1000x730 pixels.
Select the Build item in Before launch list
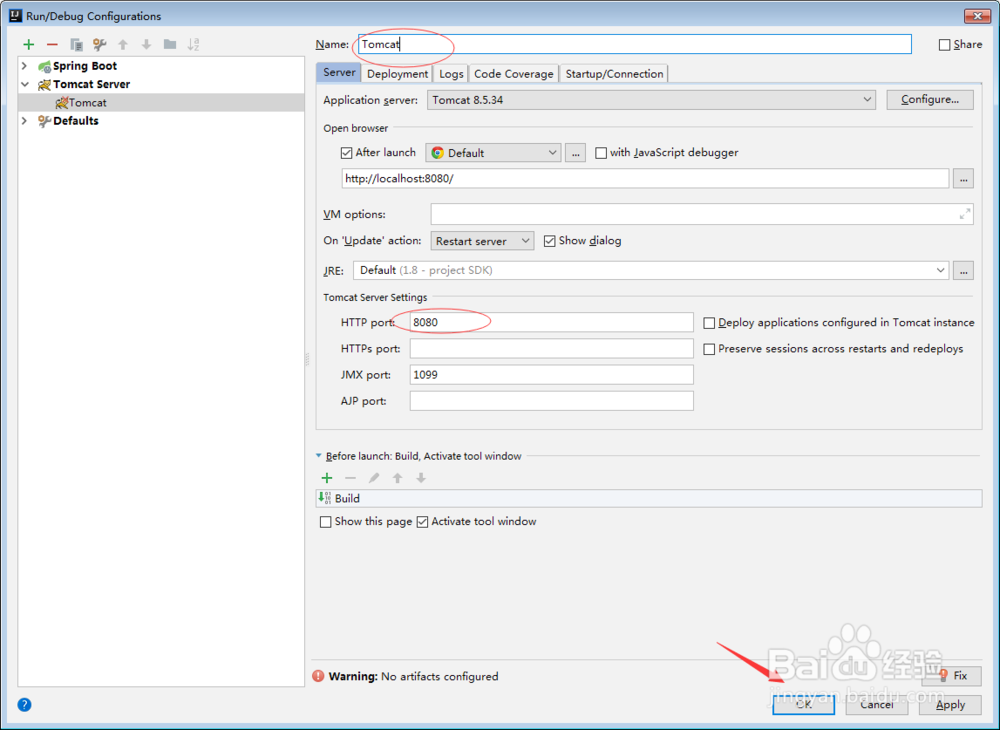pyautogui.click(x=649, y=499)
